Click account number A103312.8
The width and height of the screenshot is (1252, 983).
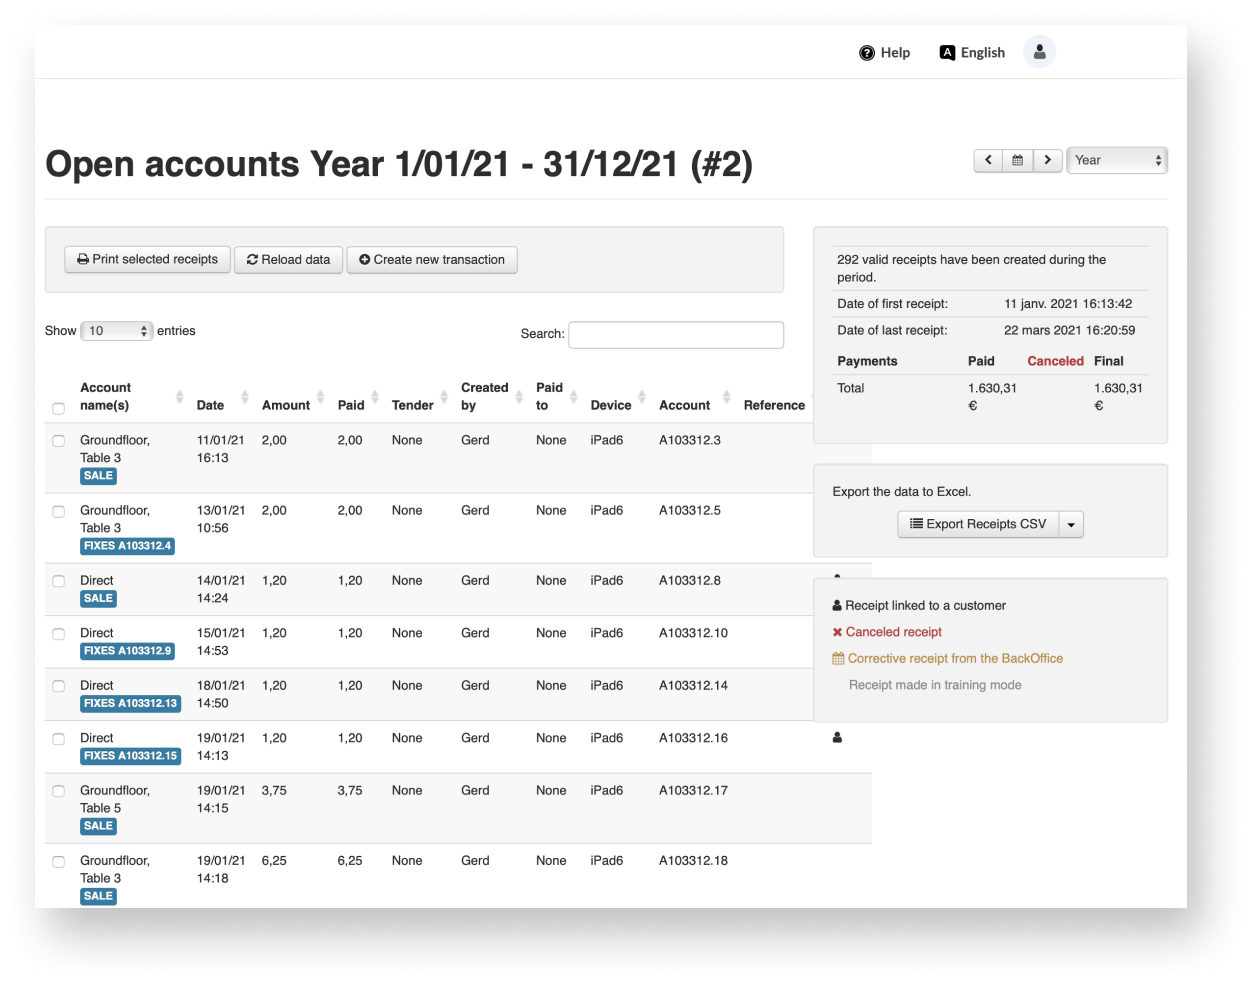point(690,581)
